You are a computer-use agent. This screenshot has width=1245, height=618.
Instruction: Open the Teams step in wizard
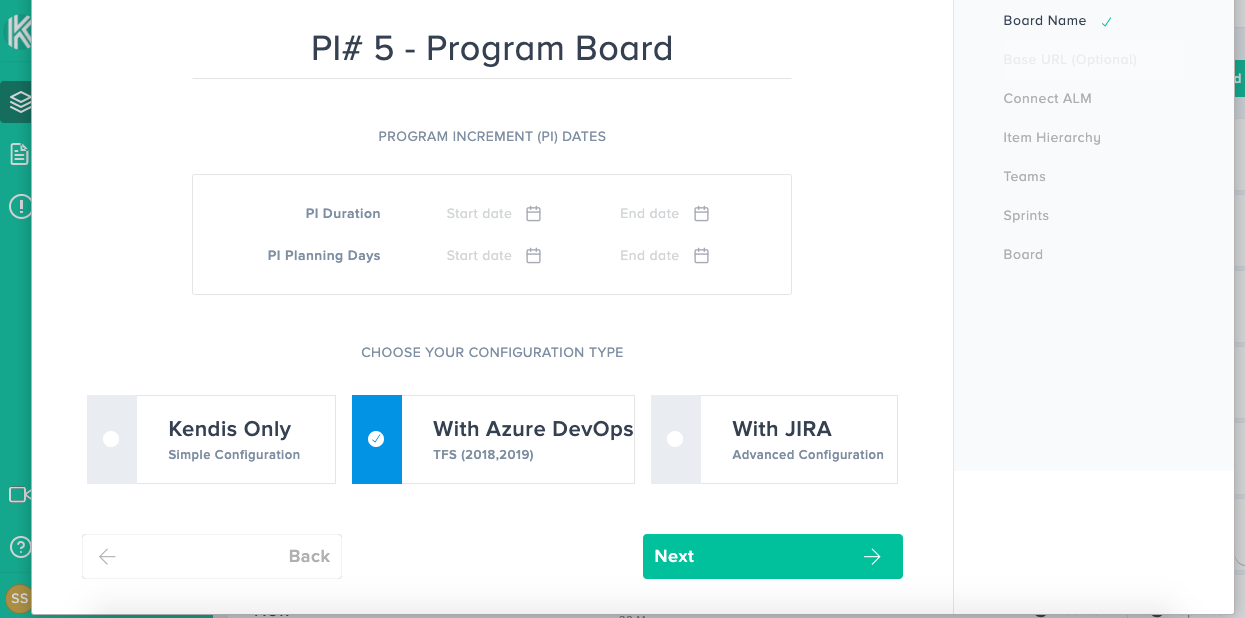click(x=1024, y=177)
